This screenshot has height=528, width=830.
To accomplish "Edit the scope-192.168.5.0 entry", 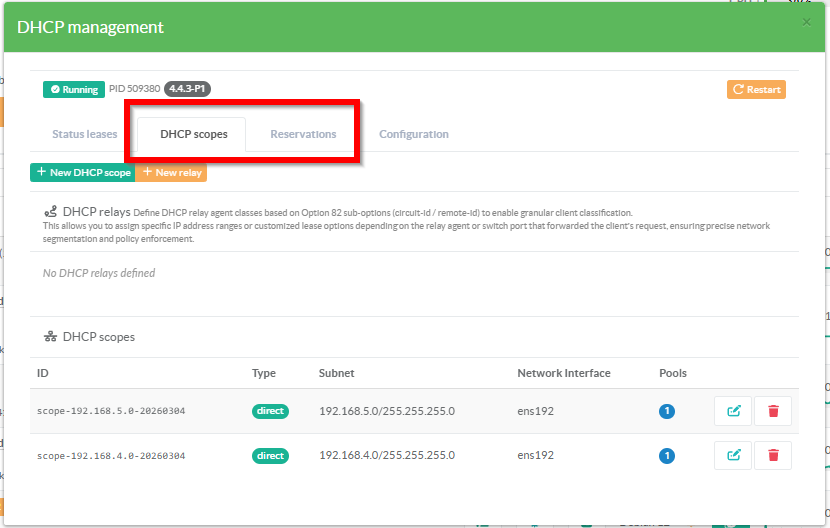I will 733,411.
